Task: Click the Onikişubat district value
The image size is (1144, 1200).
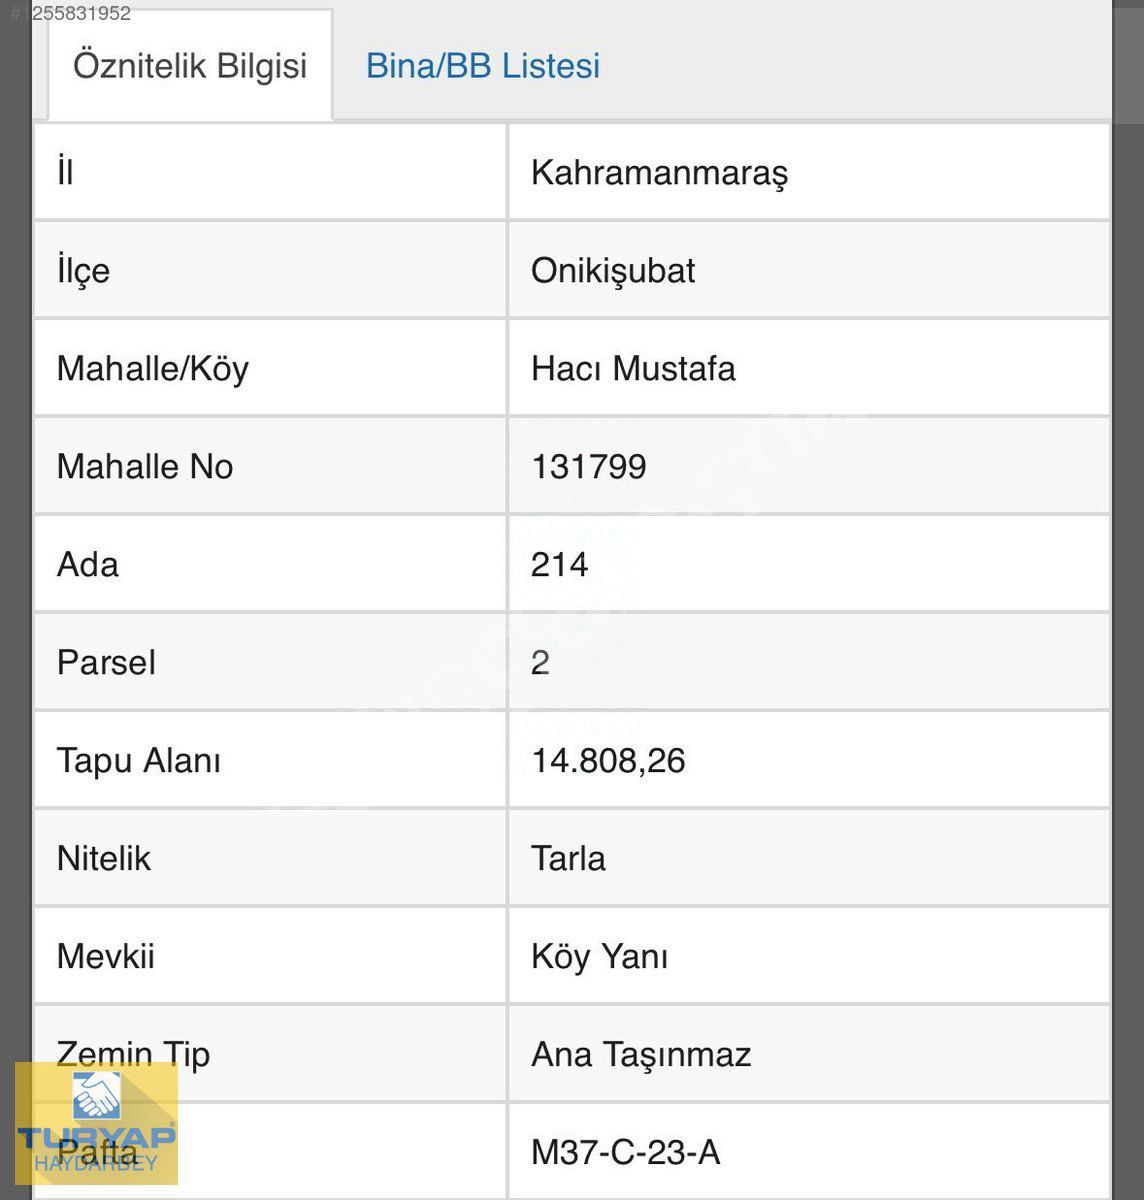Action: pos(613,271)
